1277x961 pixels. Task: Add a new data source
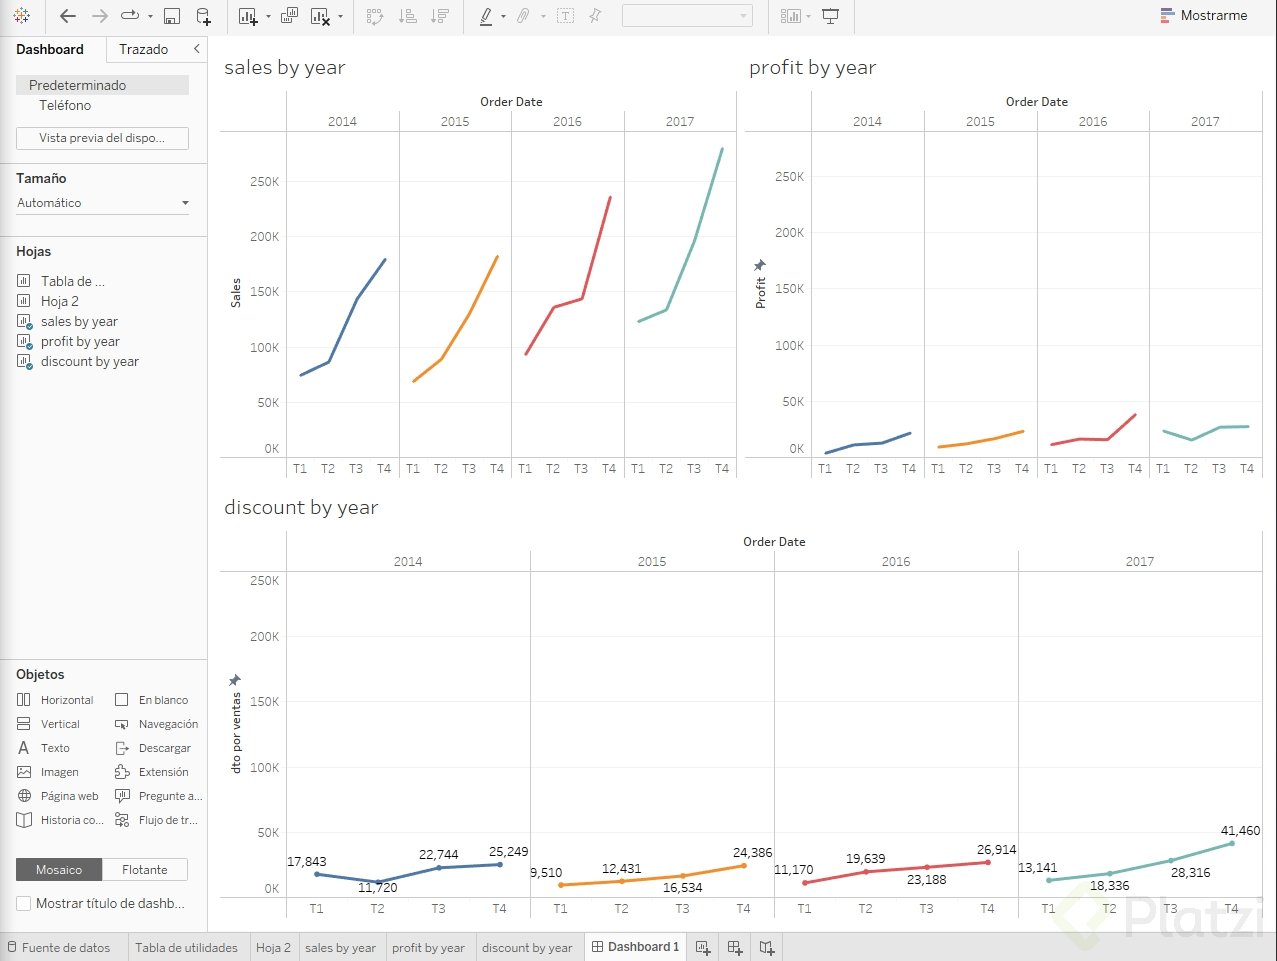pyautogui.click(x=203, y=16)
